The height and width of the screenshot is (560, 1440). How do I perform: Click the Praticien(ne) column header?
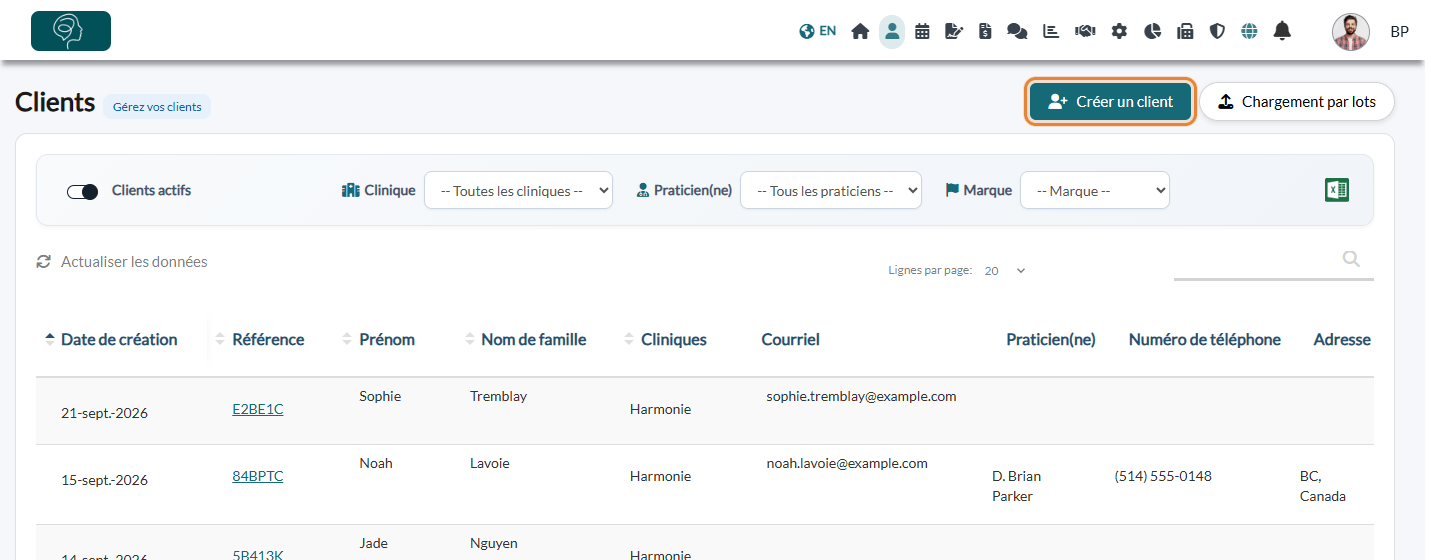tap(1050, 339)
